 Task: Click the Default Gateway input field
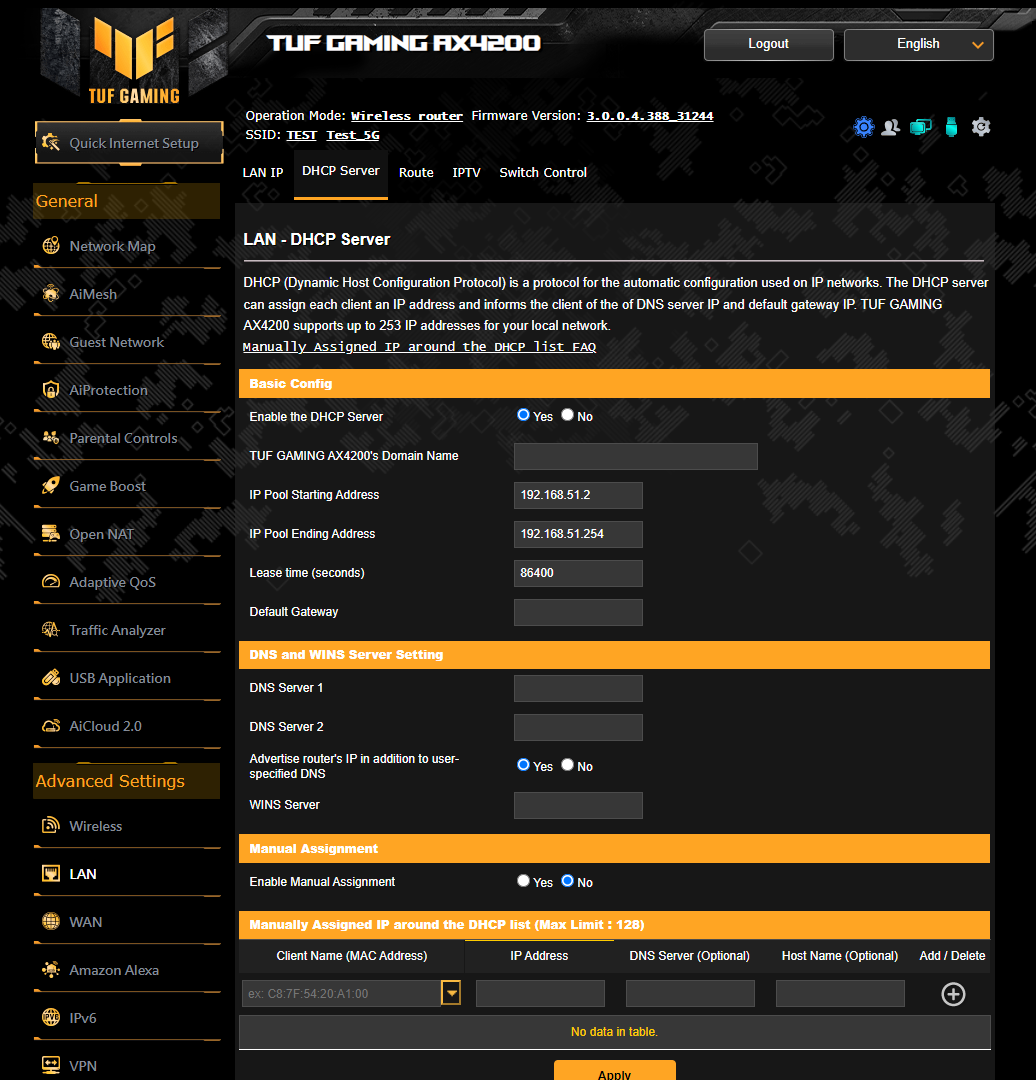[x=578, y=612]
